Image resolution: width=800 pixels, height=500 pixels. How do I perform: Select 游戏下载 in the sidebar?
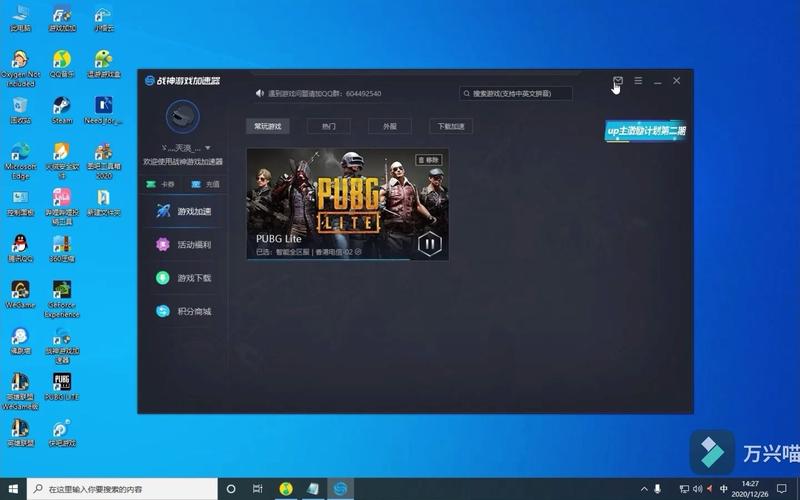click(183, 278)
